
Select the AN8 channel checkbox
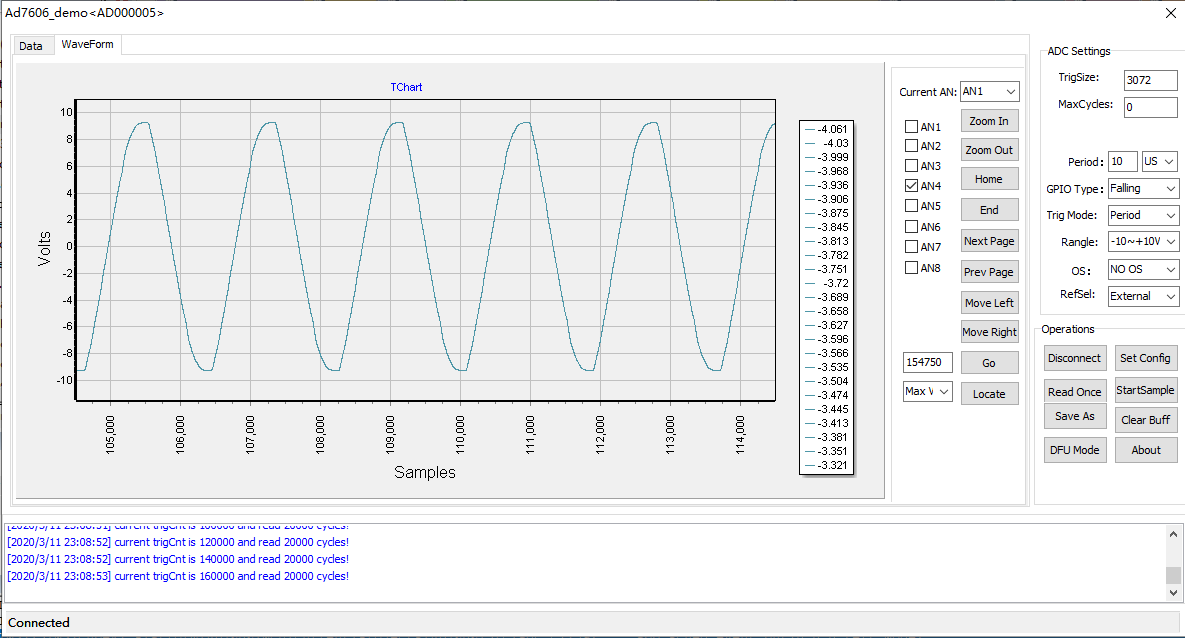tap(911, 268)
